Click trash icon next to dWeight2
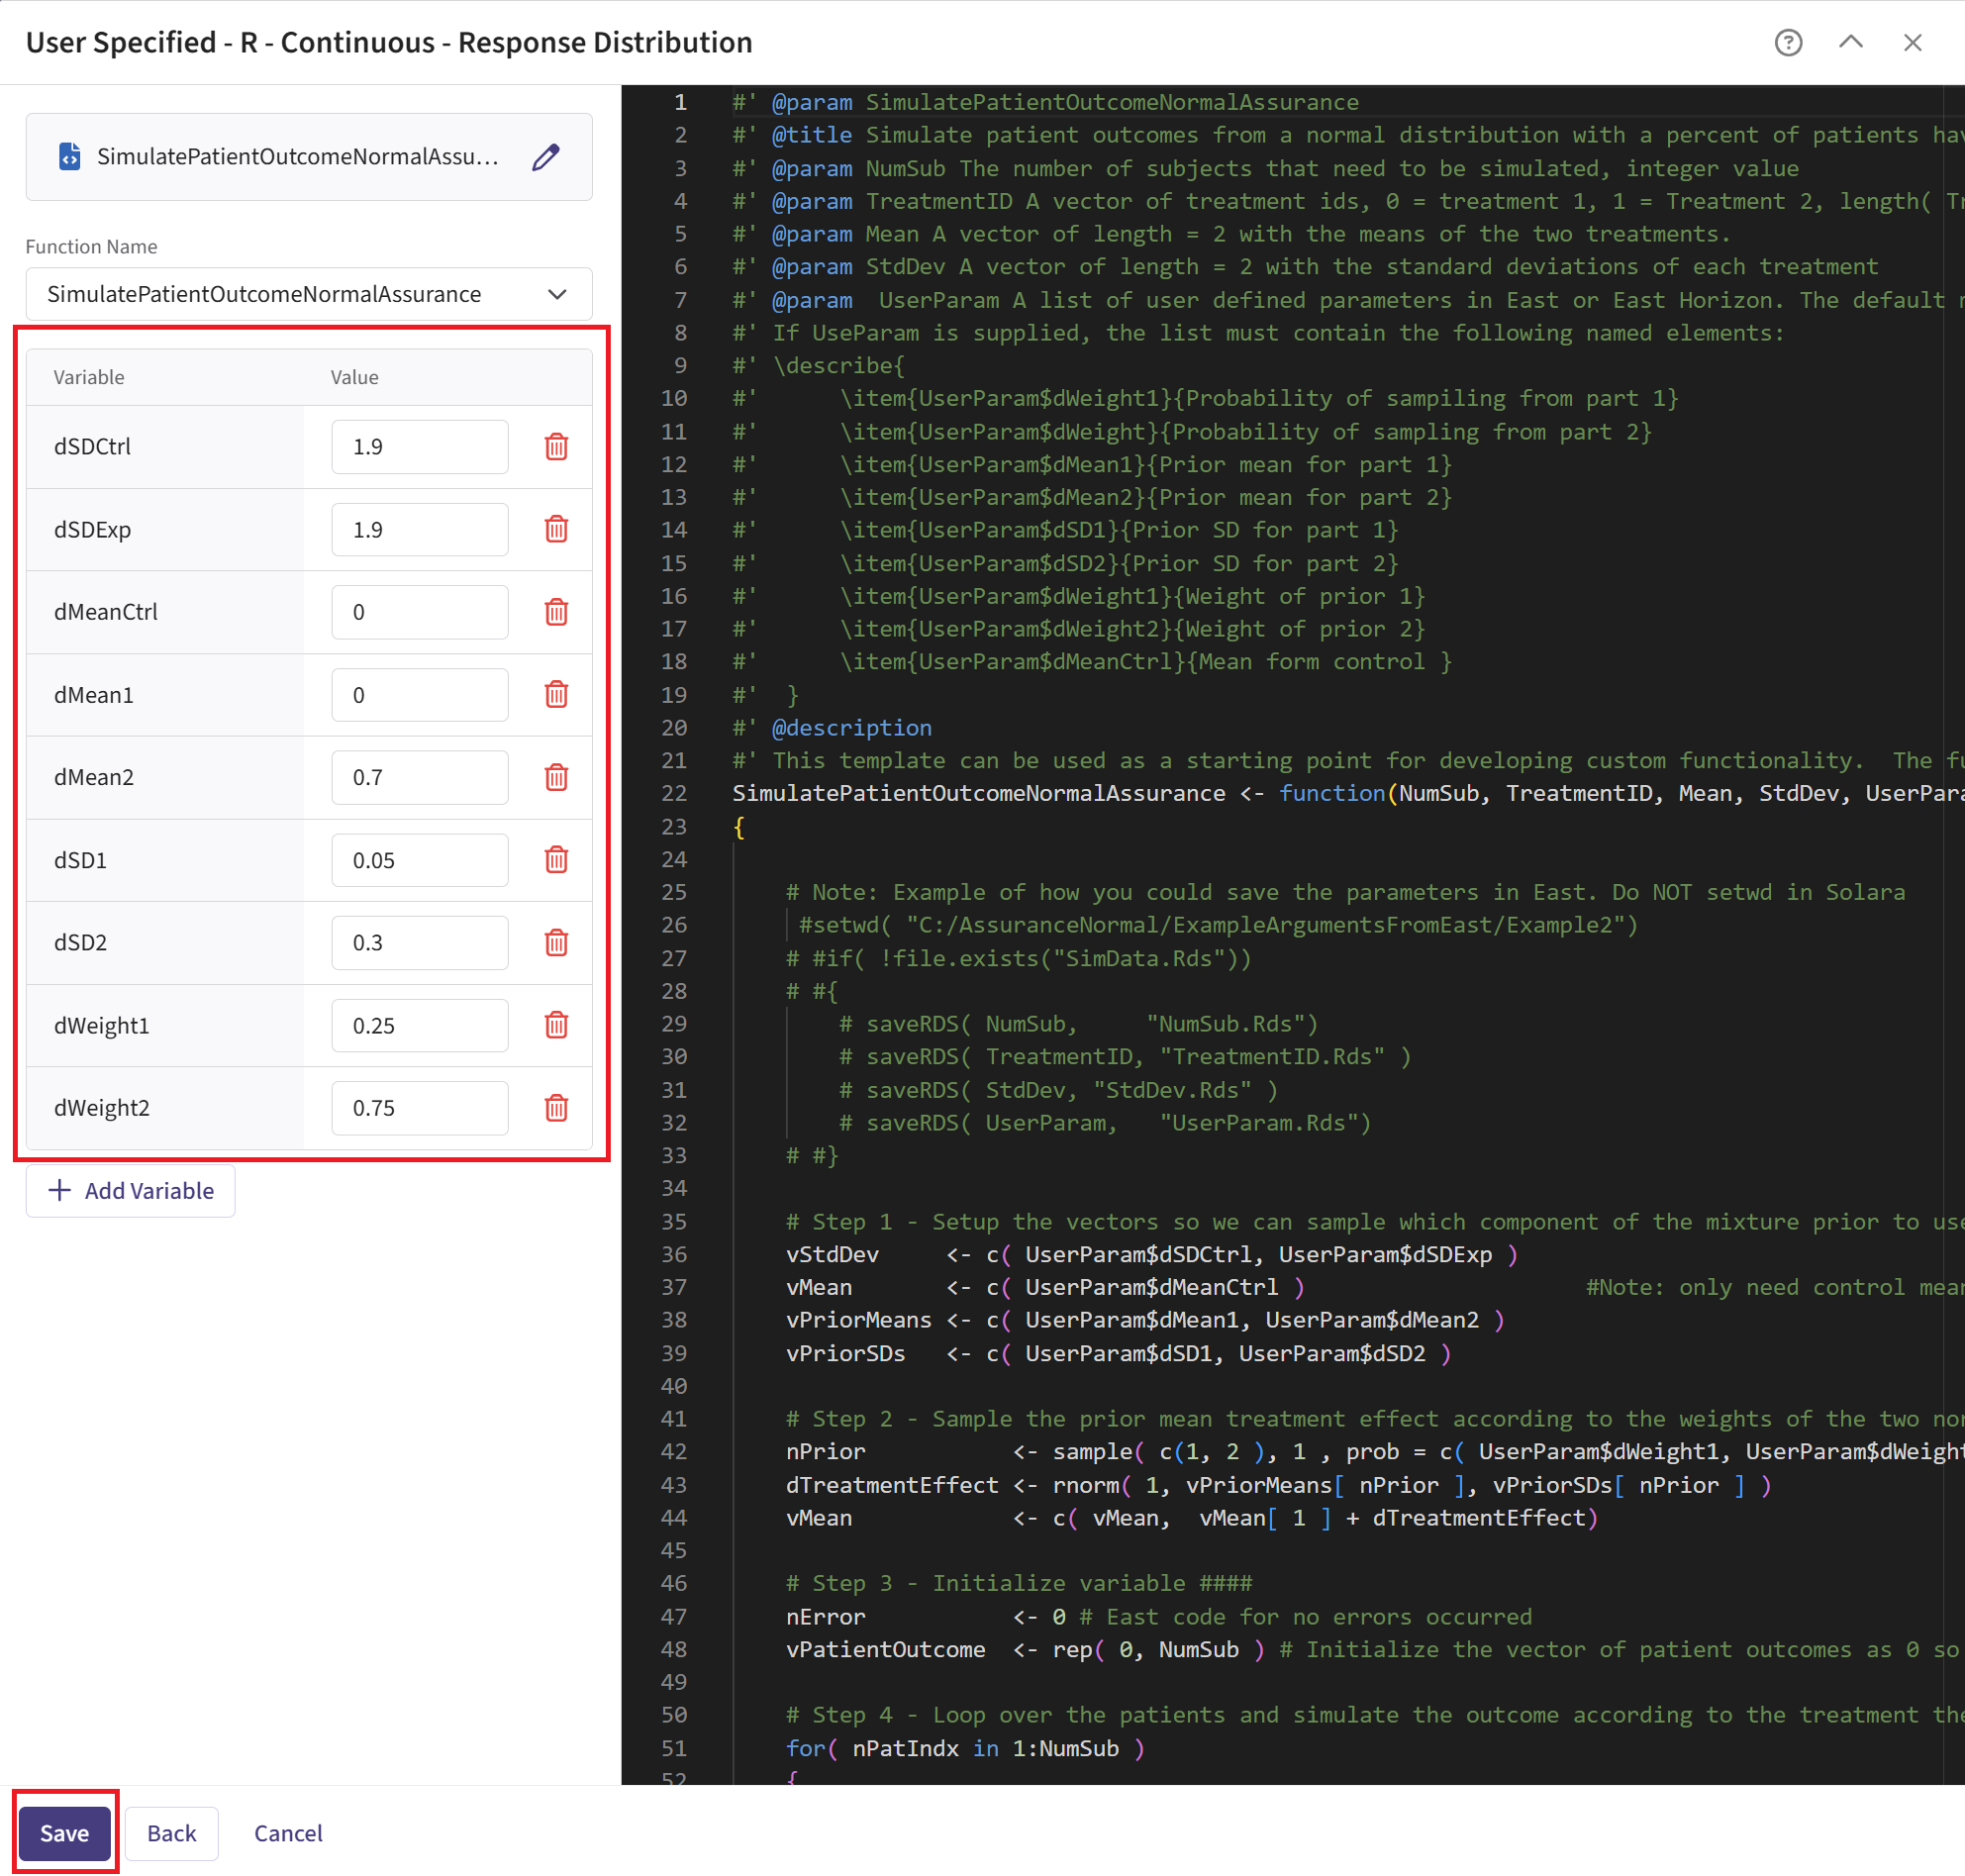 pyautogui.click(x=556, y=1108)
